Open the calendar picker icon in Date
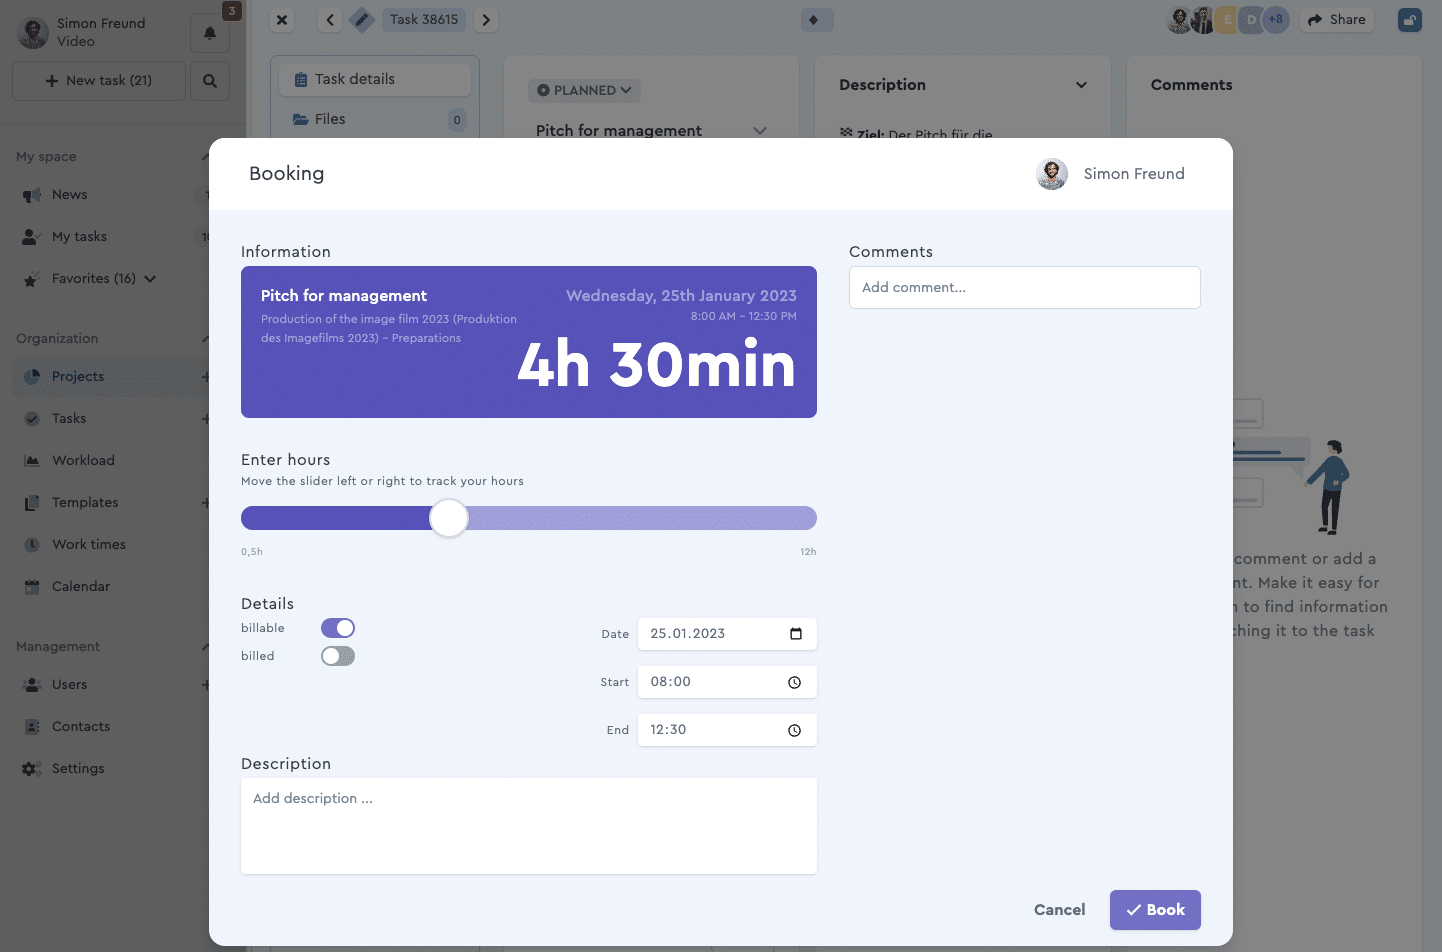This screenshot has width=1442, height=952. pyautogui.click(x=796, y=634)
